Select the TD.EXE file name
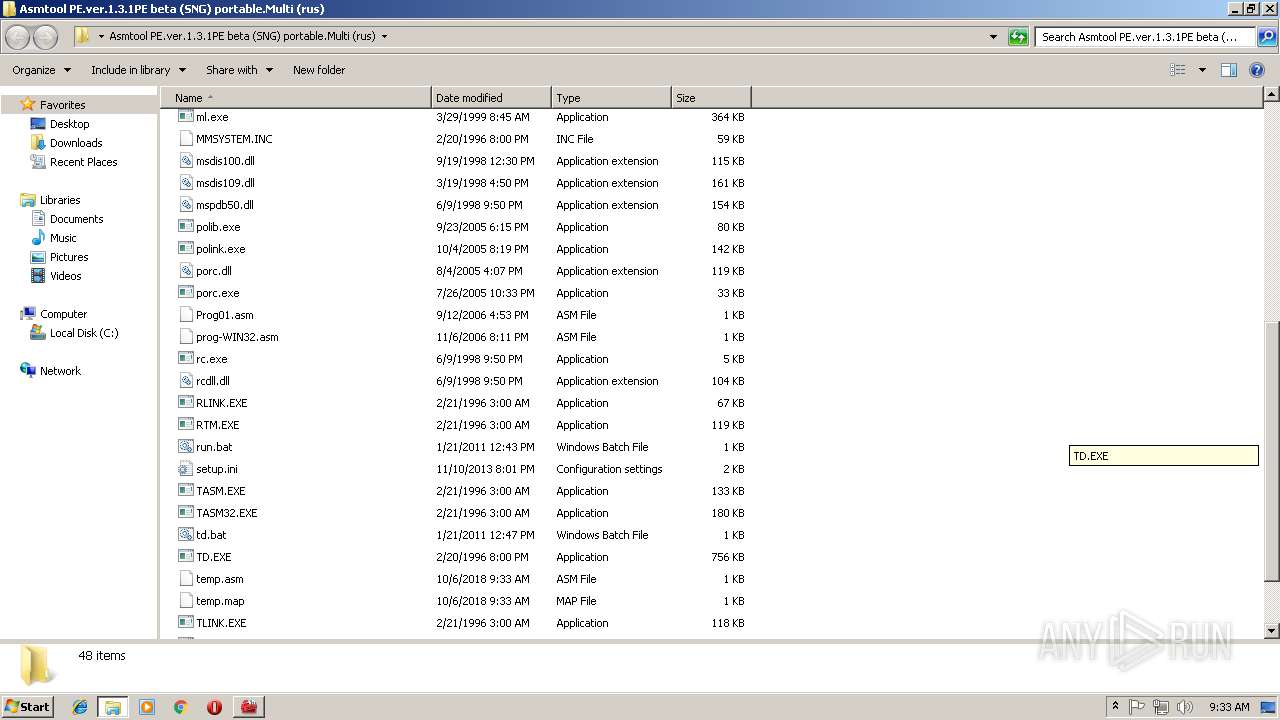Image resolution: width=1280 pixels, height=720 pixels. point(213,557)
